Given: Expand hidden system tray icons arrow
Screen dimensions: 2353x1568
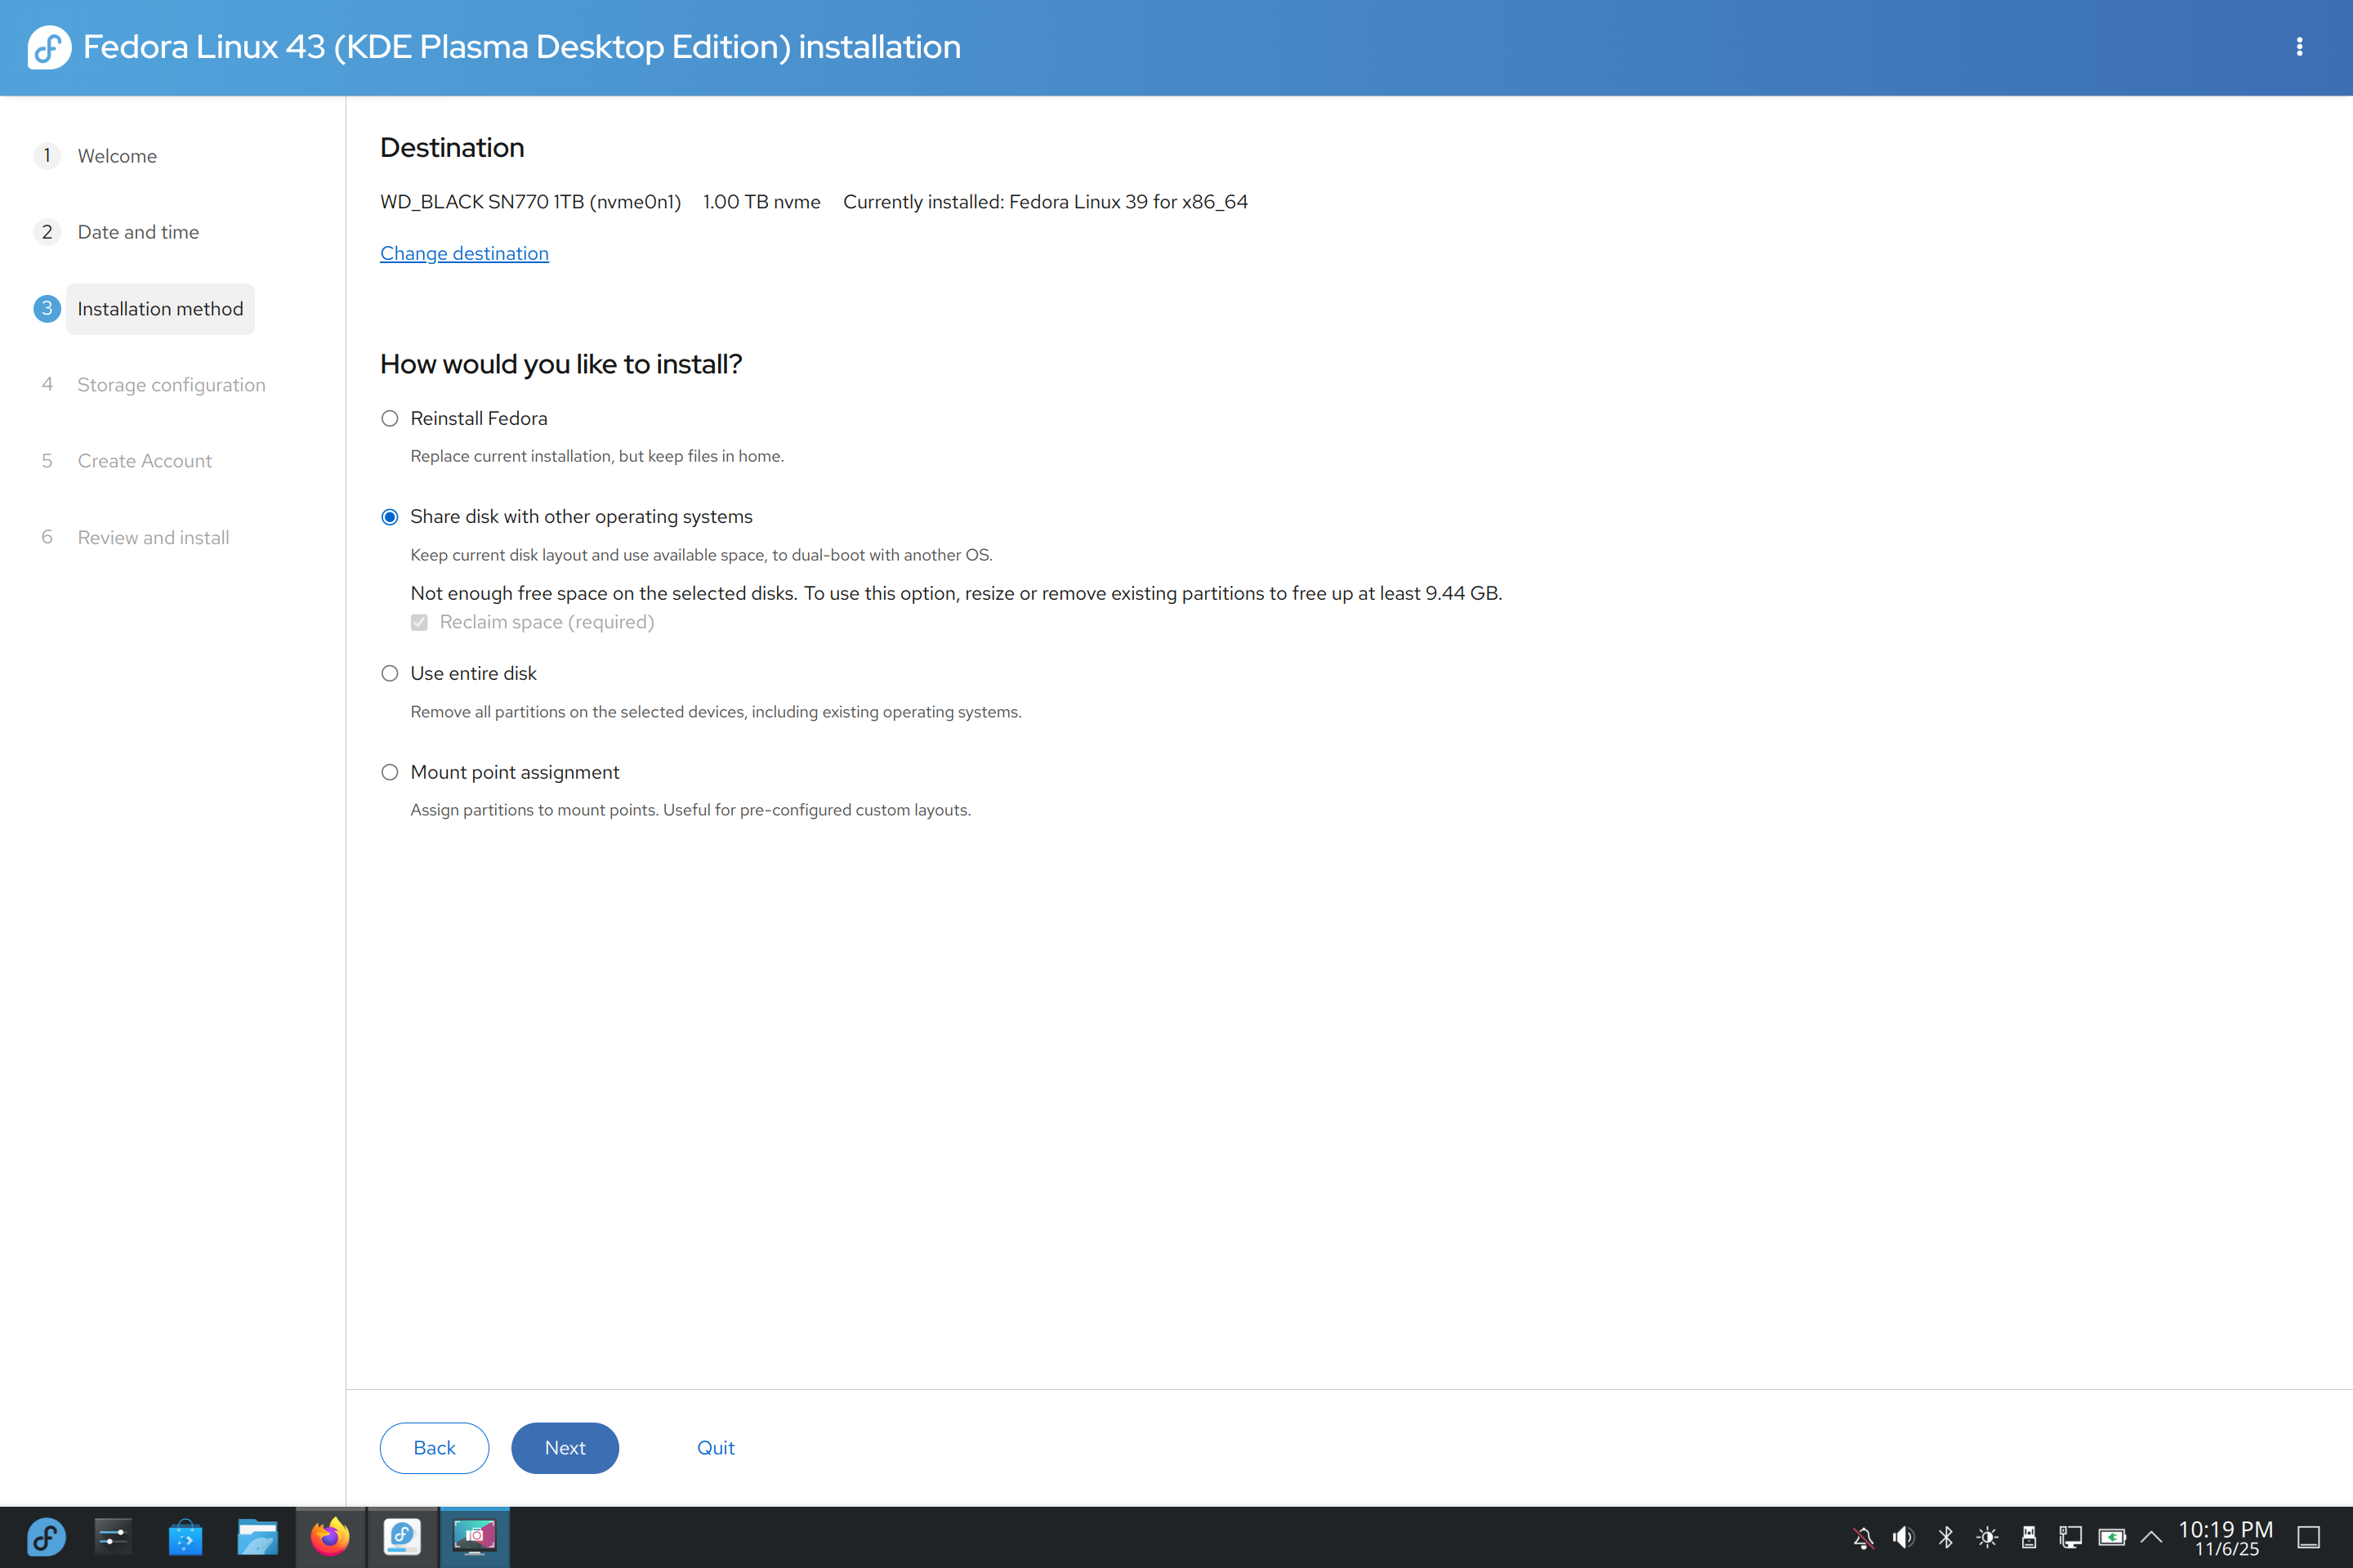Looking at the screenshot, I should 2151,1537.
